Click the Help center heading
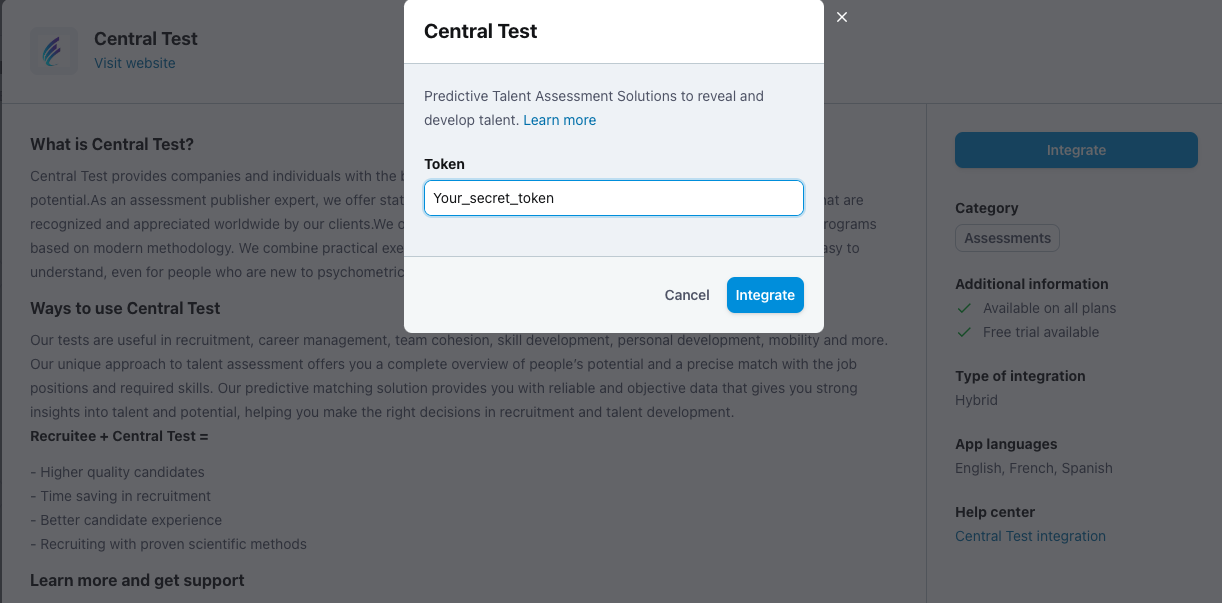The height and width of the screenshot is (603, 1222). (995, 512)
